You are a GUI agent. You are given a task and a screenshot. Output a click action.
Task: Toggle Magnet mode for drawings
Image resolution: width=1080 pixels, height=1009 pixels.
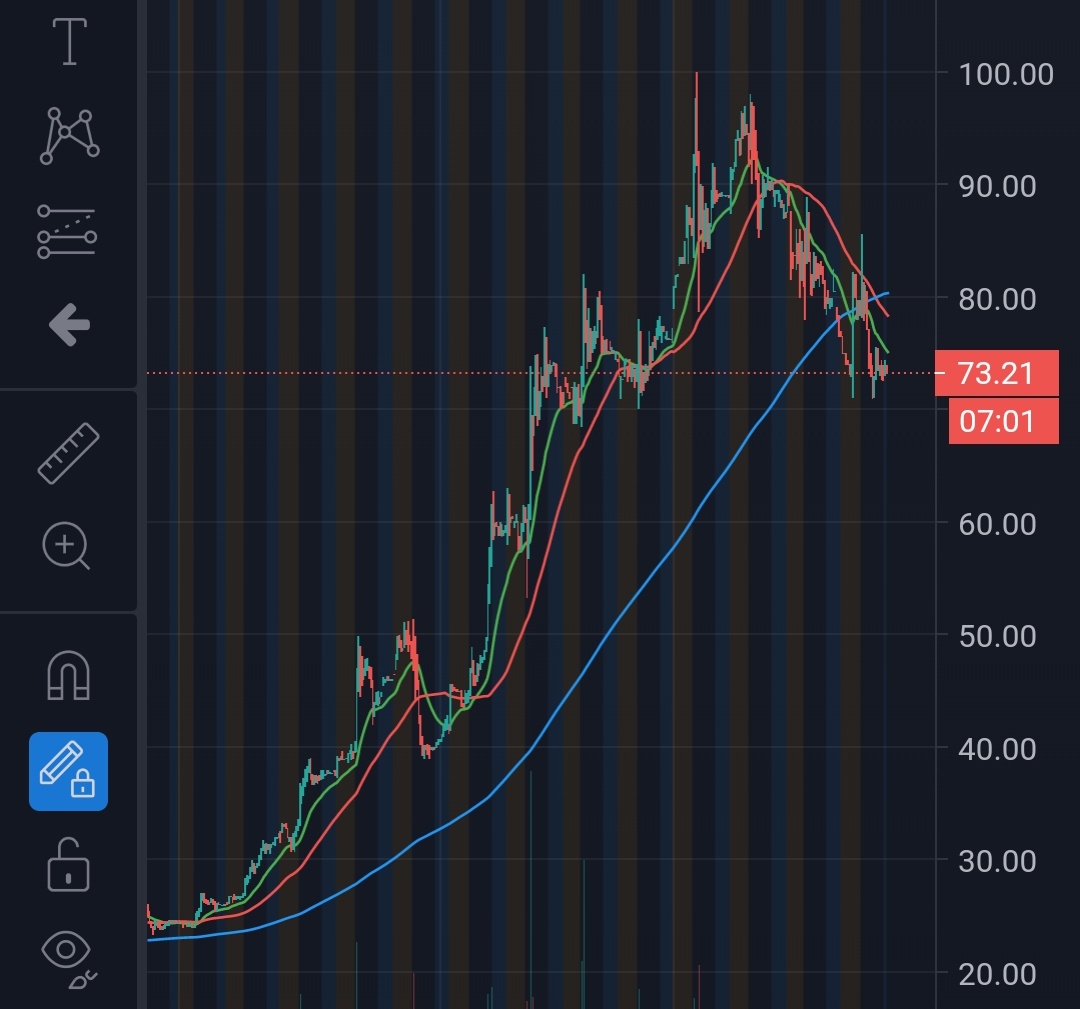[68, 677]
